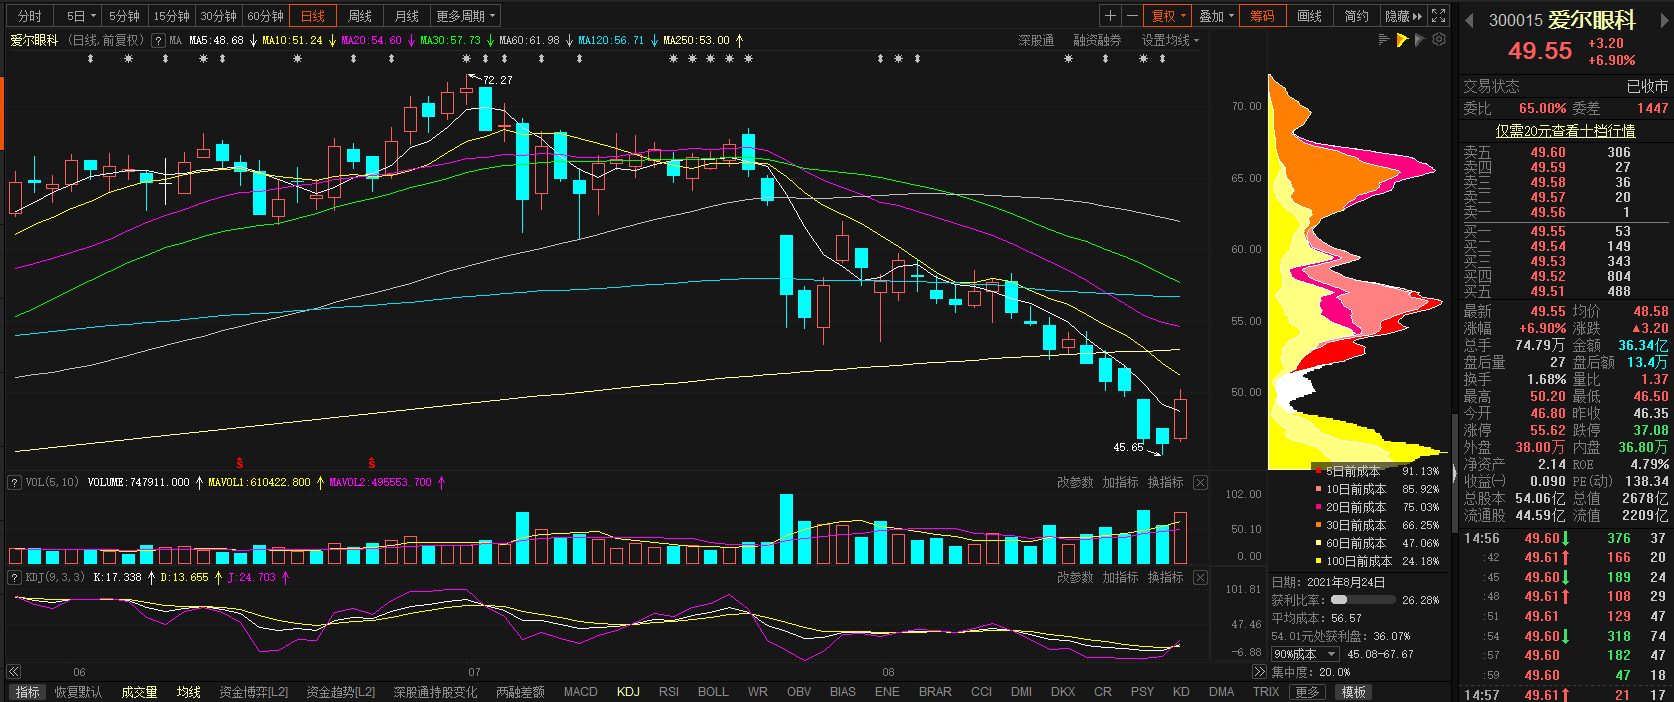The image size is (1674, 702).
Task: Open 90%成本 cost range combo box
Action: 1304,654
